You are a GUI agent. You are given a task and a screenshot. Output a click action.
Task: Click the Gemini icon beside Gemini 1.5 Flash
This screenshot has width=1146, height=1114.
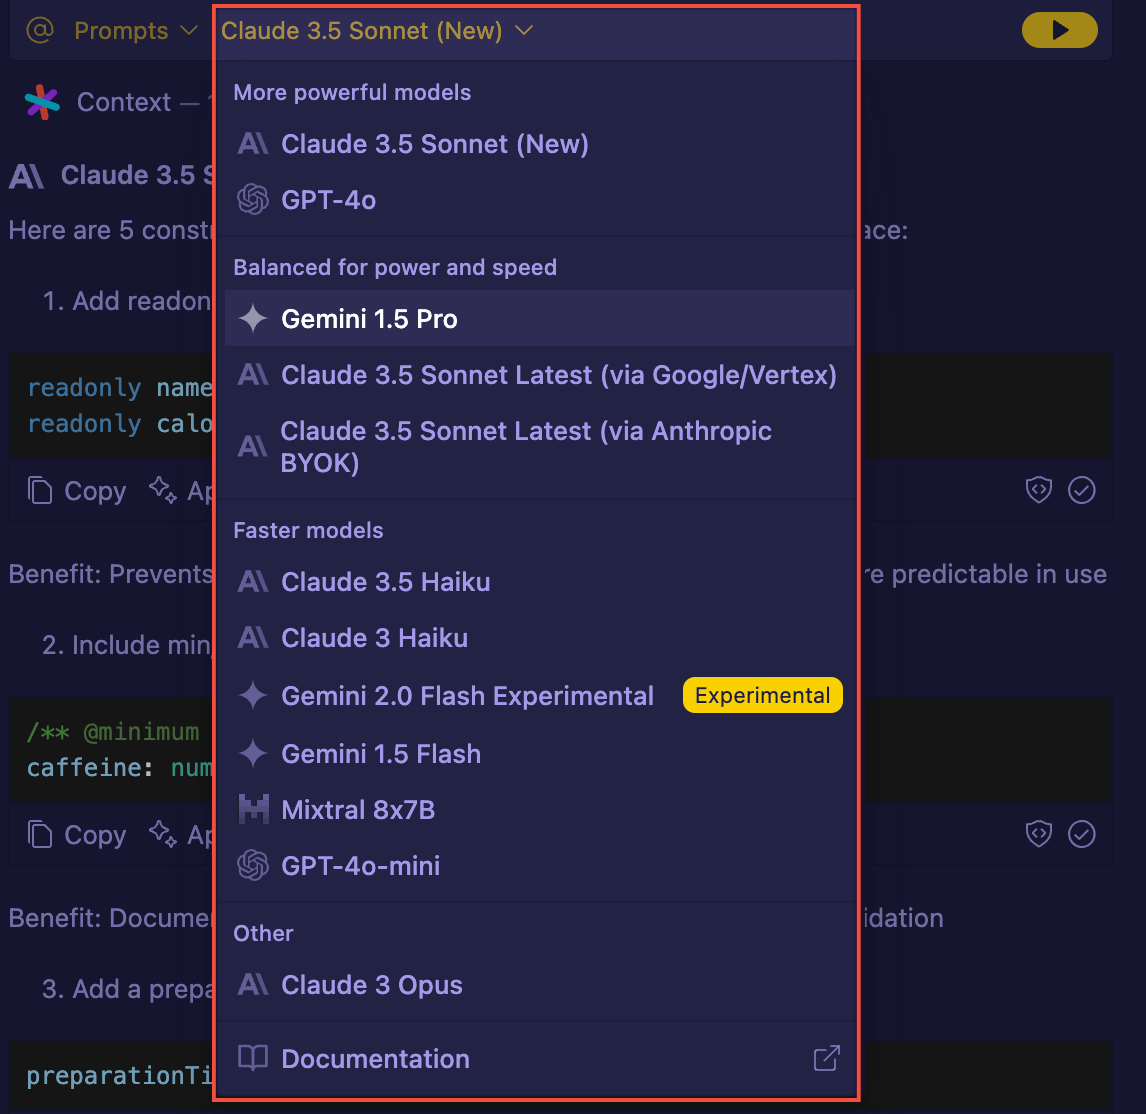coord(253,754)
